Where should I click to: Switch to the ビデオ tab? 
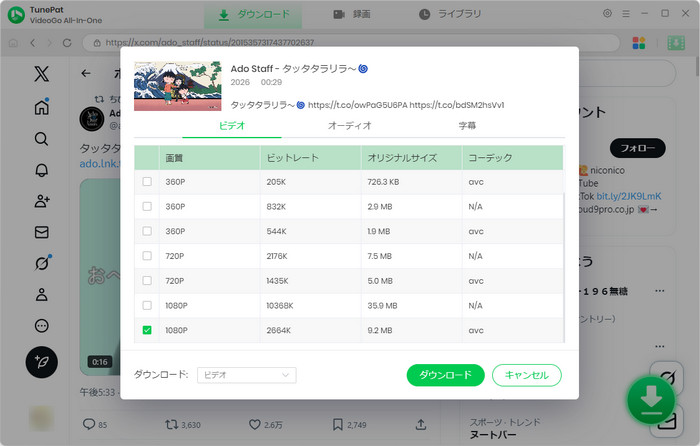(232, 126)
